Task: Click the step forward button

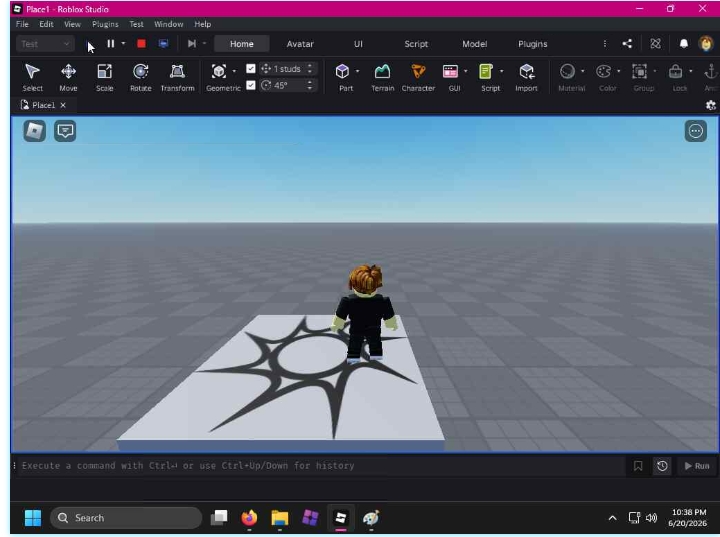Action: (x=192, y=44)
